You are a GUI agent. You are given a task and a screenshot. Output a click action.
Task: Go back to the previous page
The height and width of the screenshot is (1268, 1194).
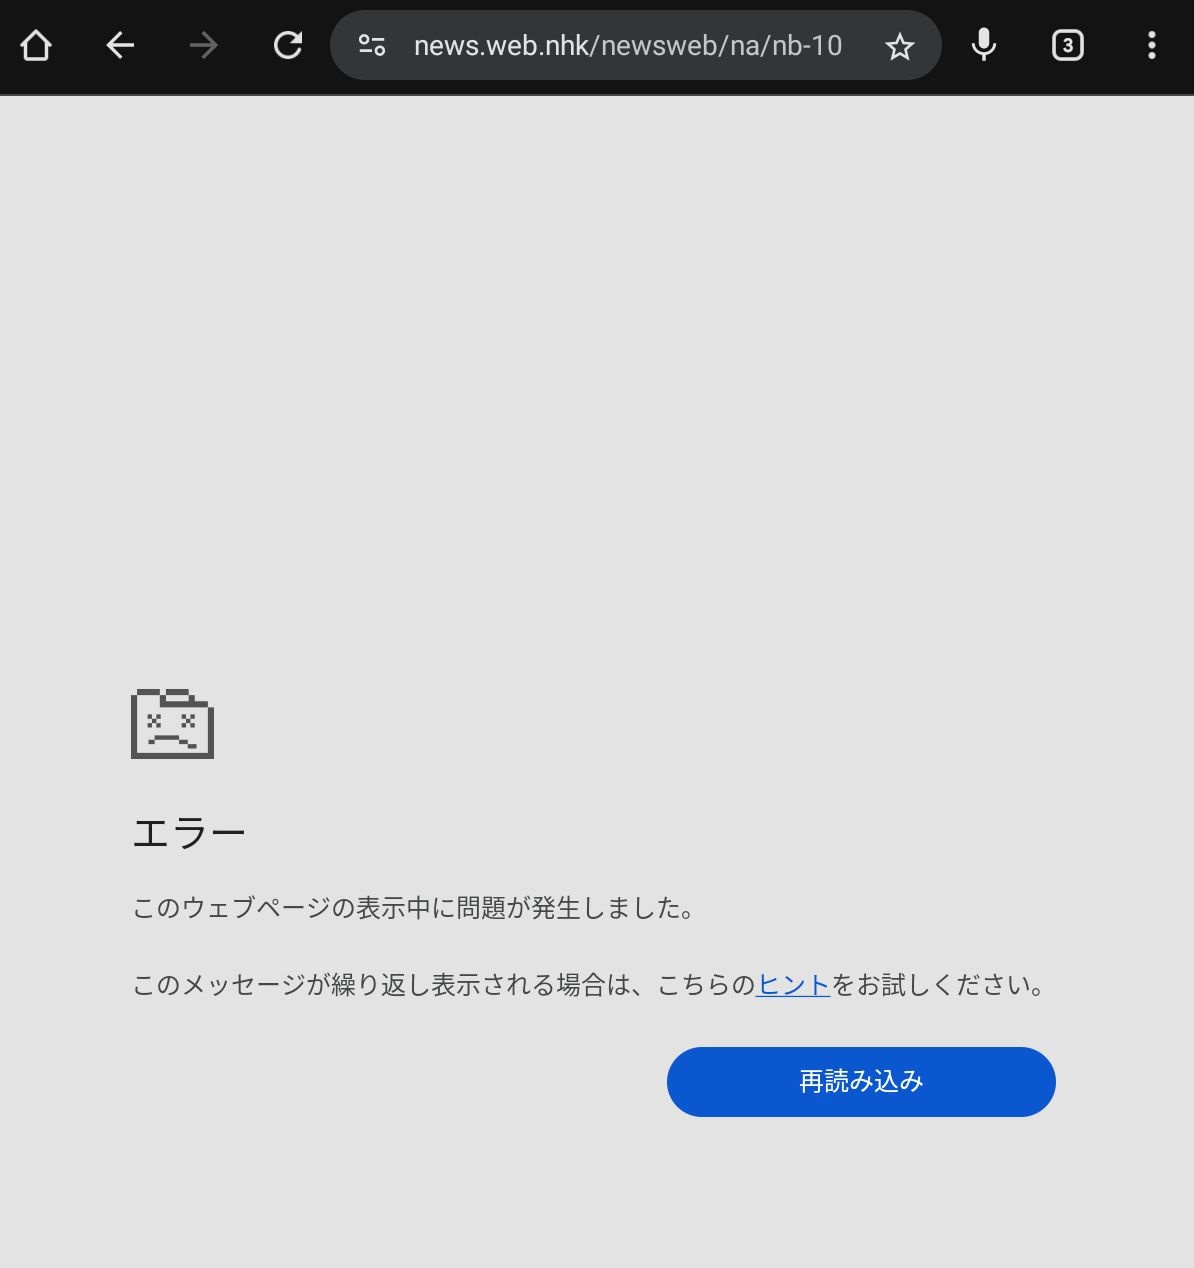pos(120,45)
